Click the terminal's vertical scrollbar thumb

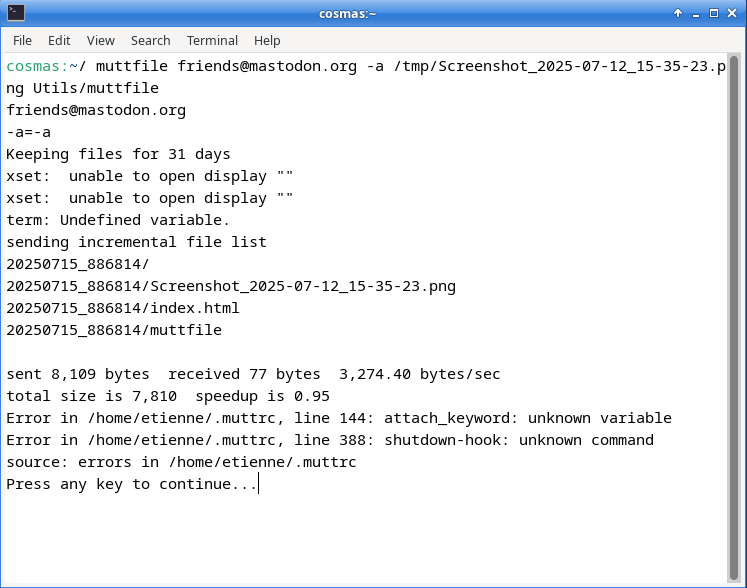coord(734,318)
